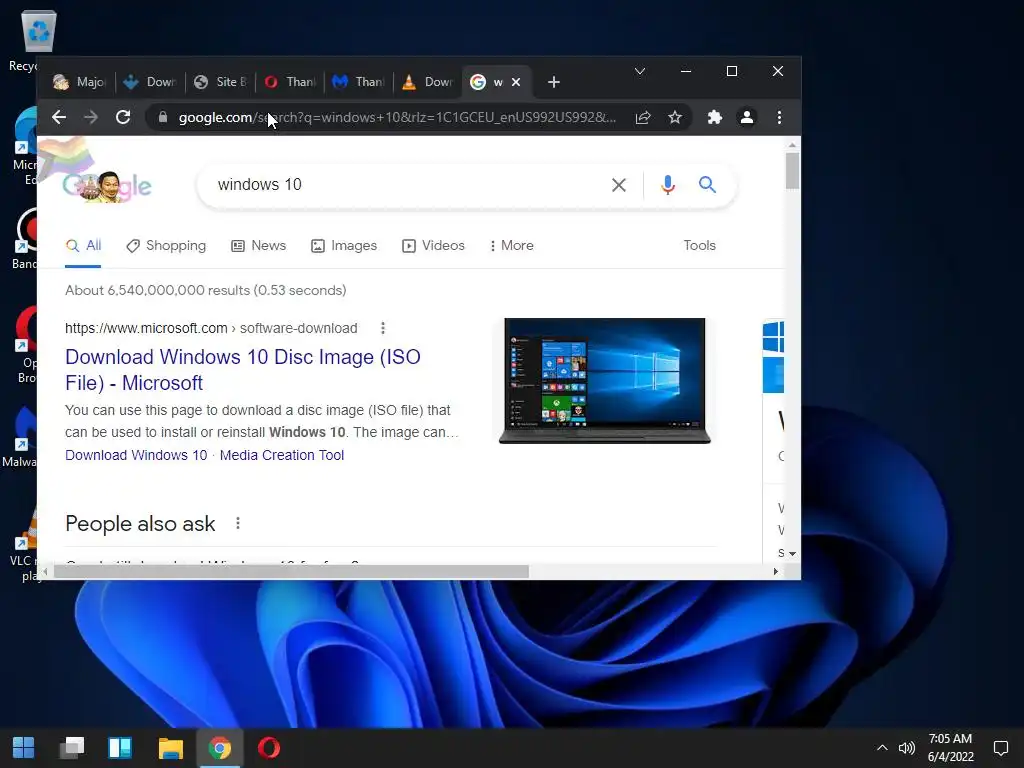Viewport: 1024px width, 768px height.
Task: Click the microsoft.com software-download URL text
Action: [211, 328]
